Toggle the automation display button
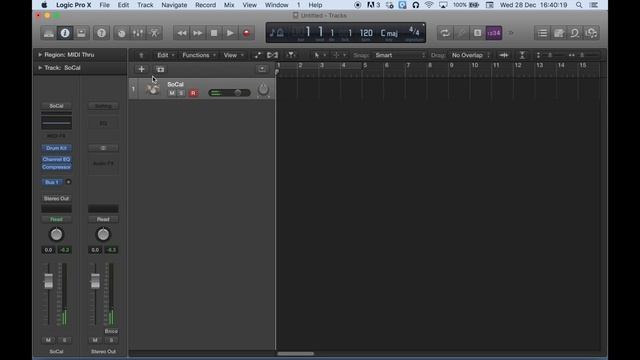Image resolution: width=640 pixels, height=360 pixels. coord(258,55)
